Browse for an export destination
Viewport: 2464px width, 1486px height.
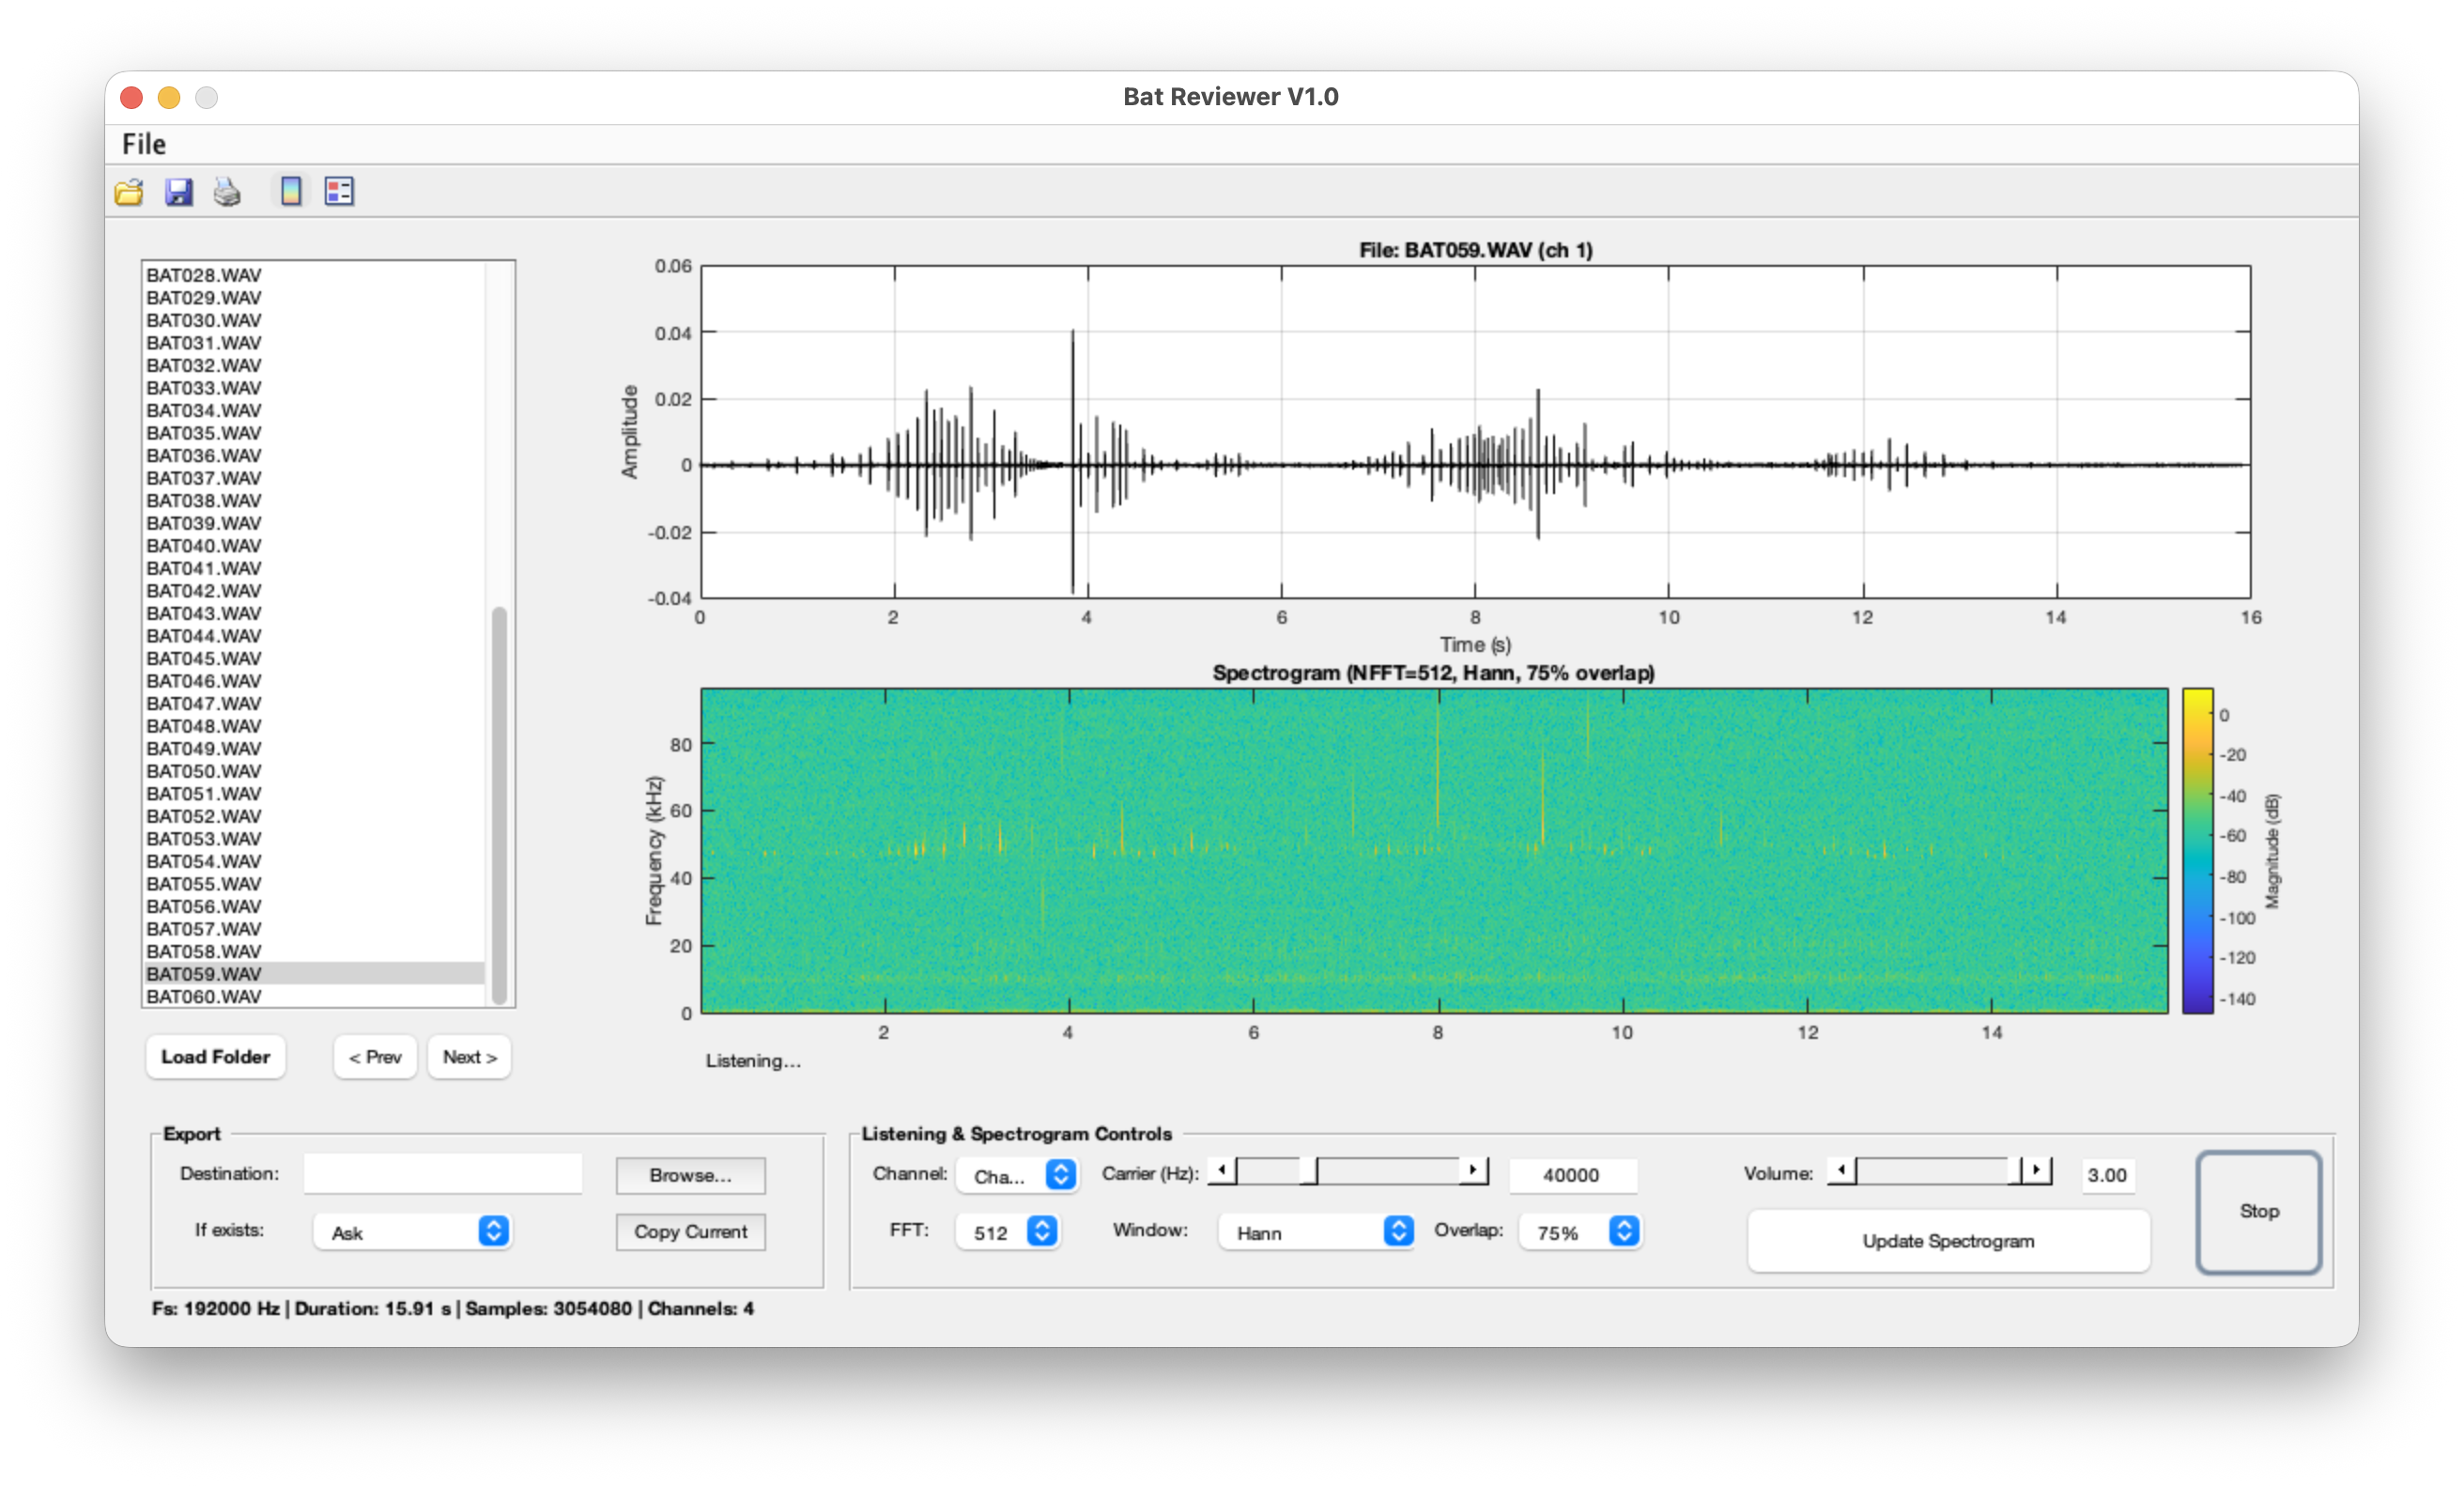point(690,1176)
